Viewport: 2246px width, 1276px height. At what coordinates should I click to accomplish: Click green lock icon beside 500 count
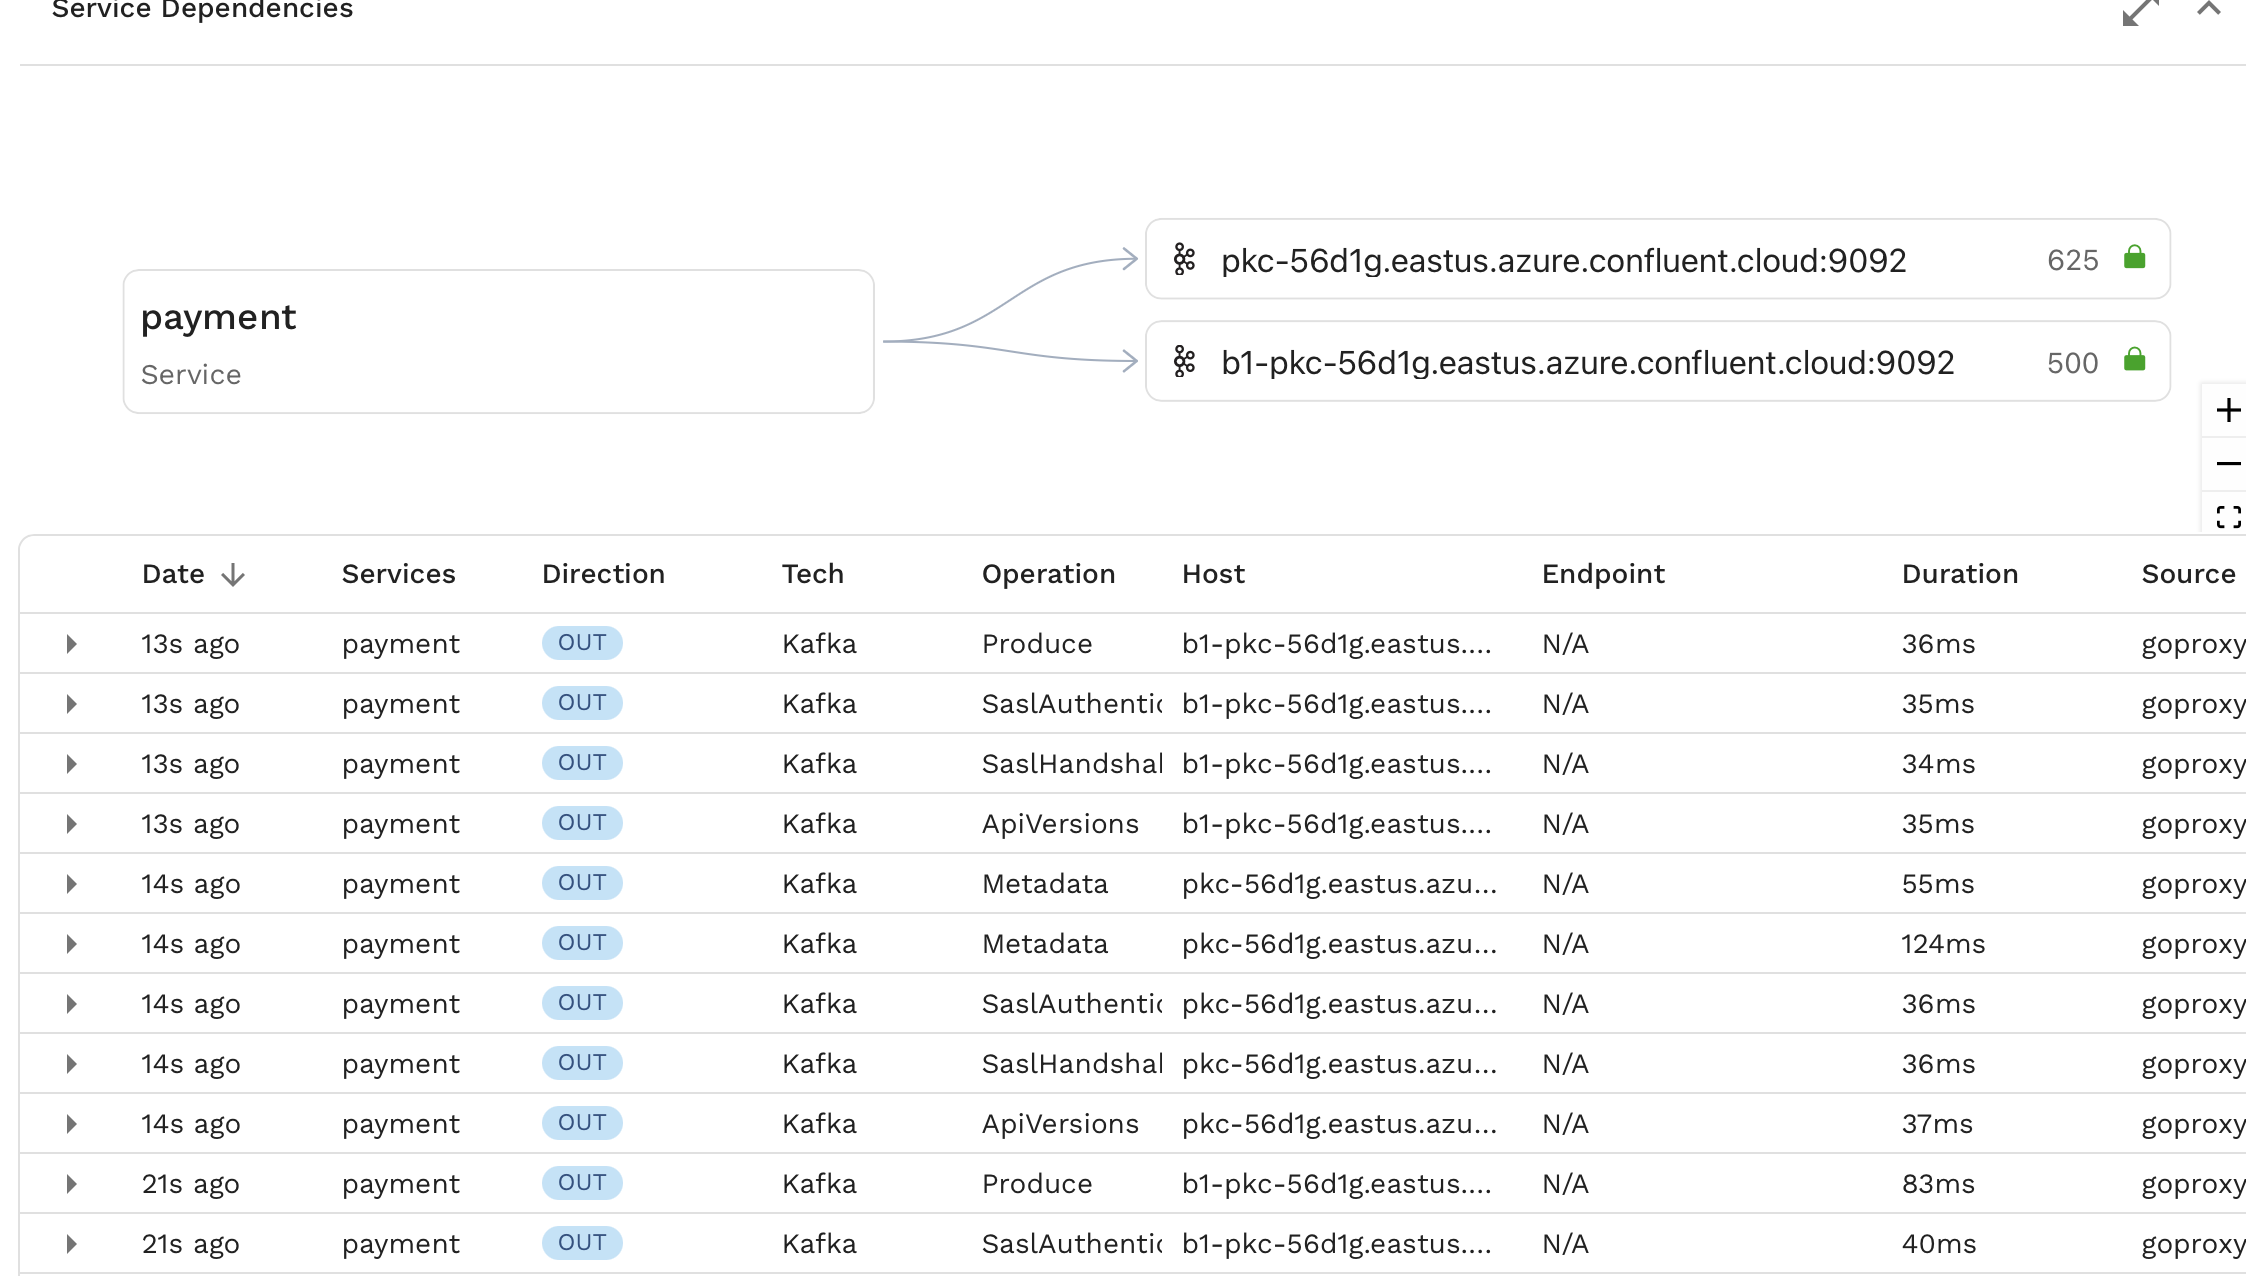2134,360
